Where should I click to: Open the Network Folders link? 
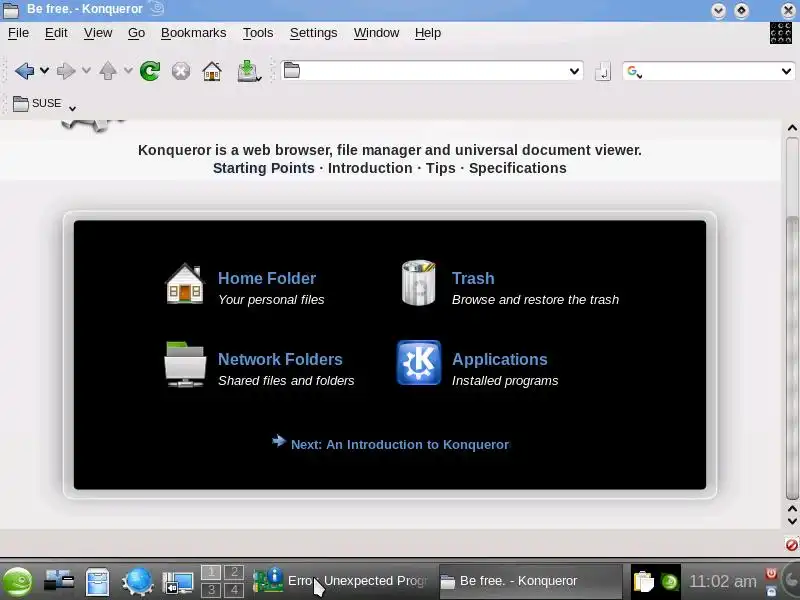(x=280, y=359)
